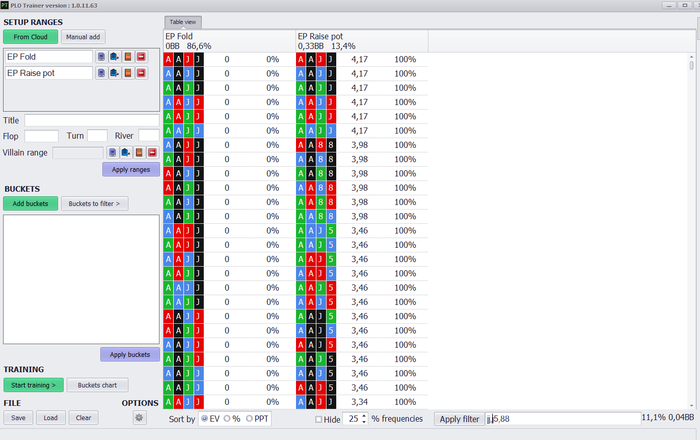Click the scrollbar down arrow at table bottom

pos(691,406)
